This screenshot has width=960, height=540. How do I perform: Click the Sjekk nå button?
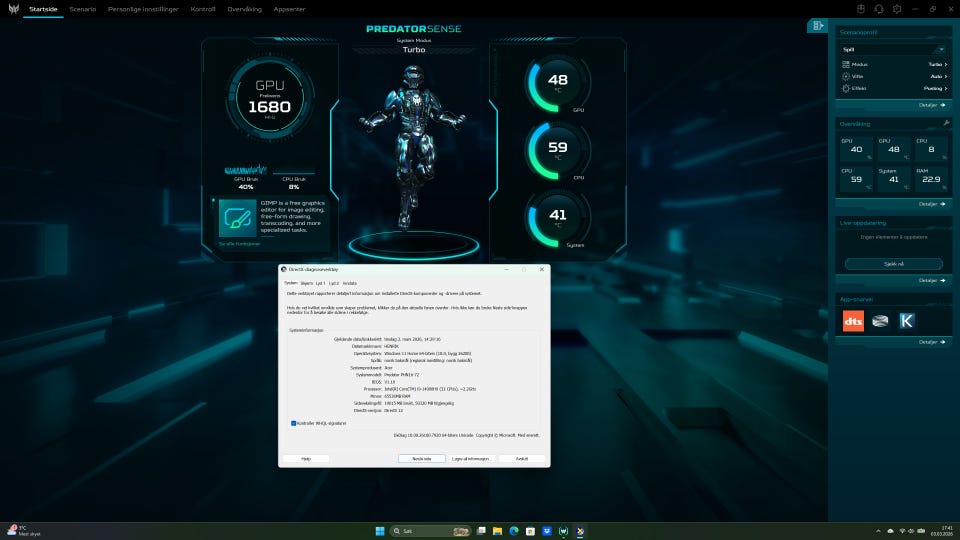[893, 264]
